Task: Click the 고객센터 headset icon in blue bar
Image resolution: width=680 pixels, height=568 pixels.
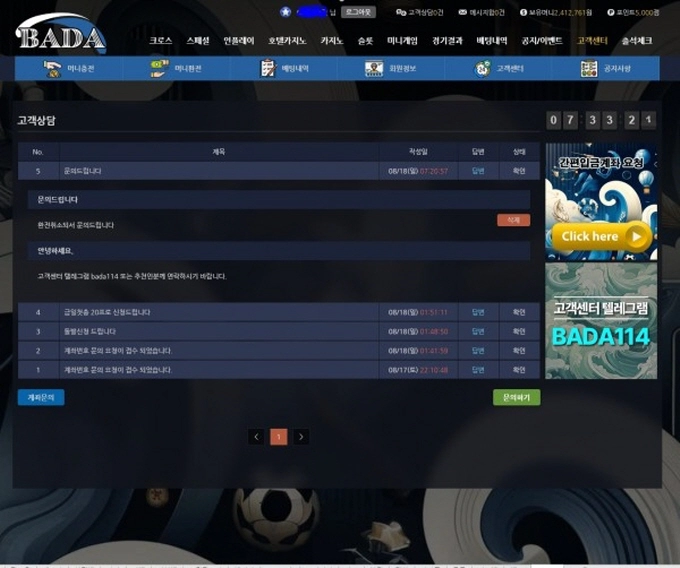Action: (x=482, y=69)
